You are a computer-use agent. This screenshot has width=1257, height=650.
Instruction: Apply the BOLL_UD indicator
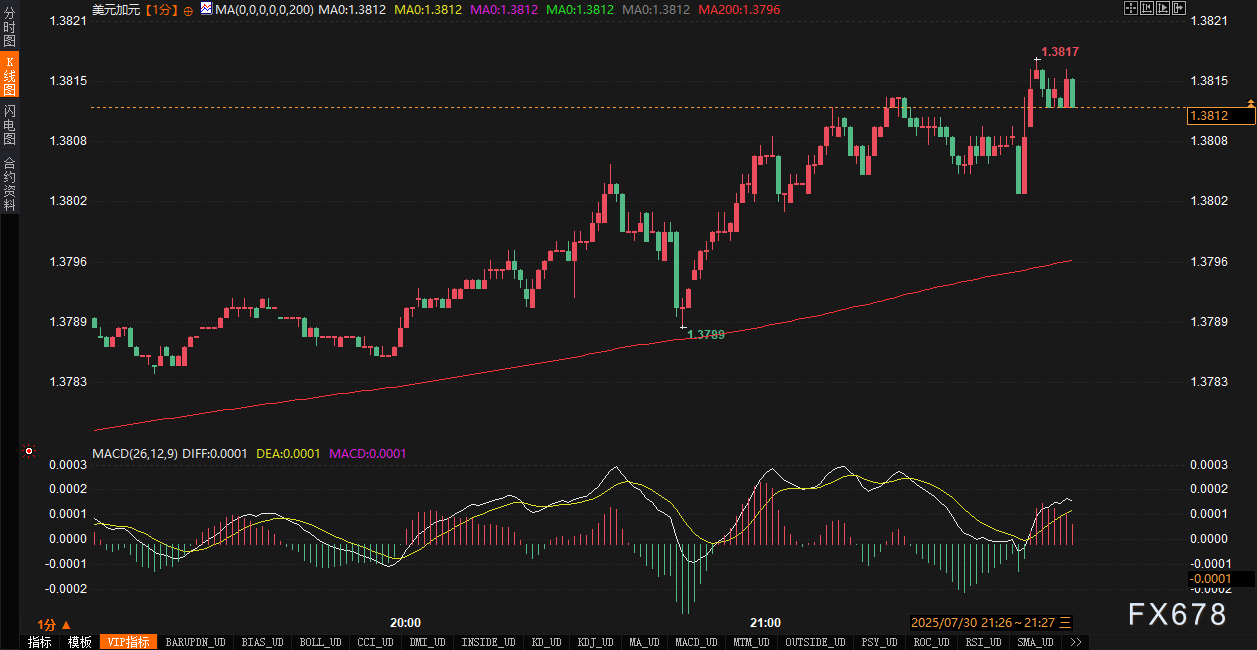(320, 642)
